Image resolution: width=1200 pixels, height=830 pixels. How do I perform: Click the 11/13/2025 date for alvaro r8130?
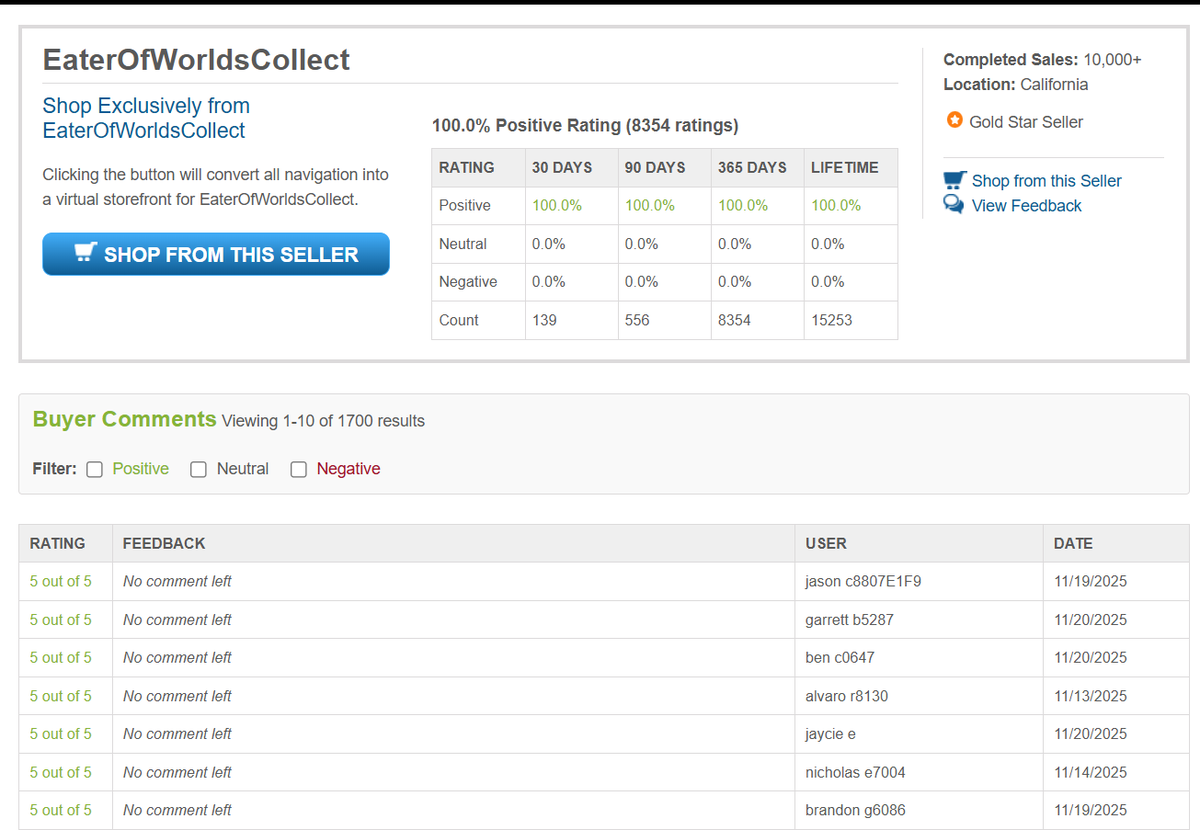click(x=1090, y=695)
